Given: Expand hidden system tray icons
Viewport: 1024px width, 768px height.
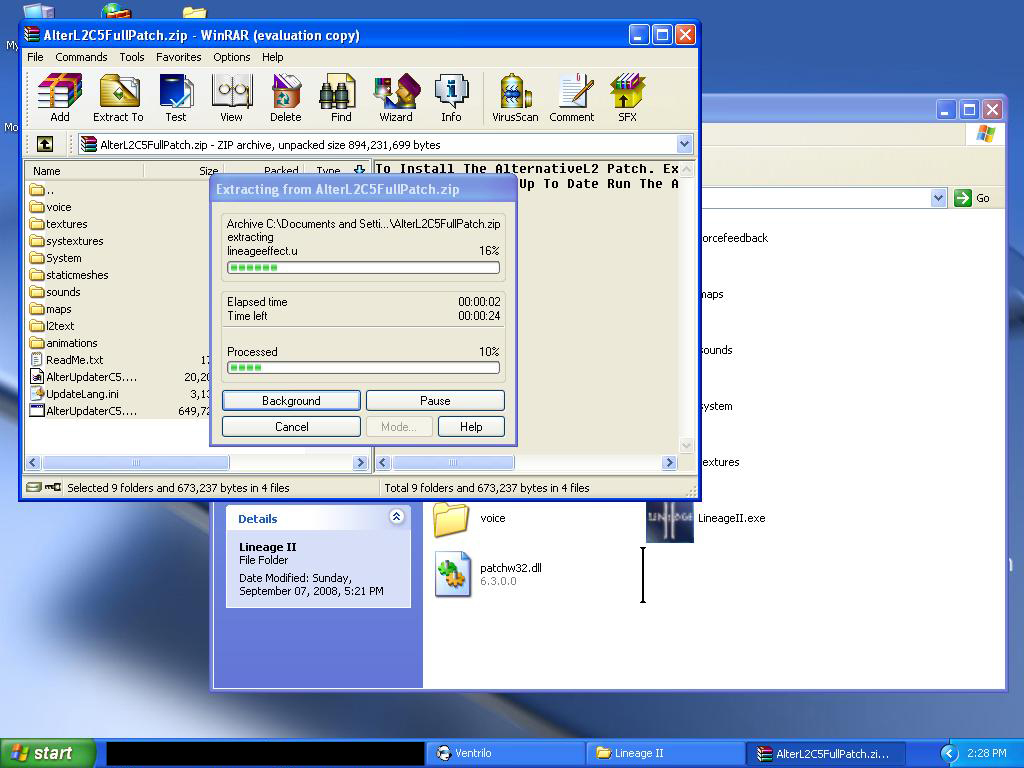Looking at the screenshot, I should [949, 754].
